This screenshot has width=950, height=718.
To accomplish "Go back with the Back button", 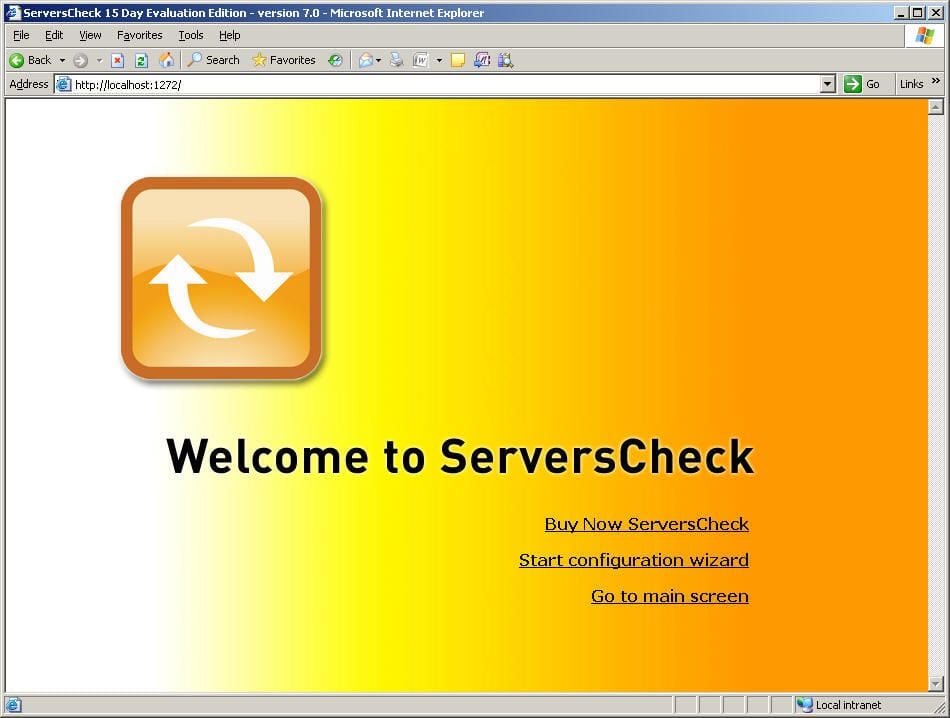I will [x=30, y=60].
